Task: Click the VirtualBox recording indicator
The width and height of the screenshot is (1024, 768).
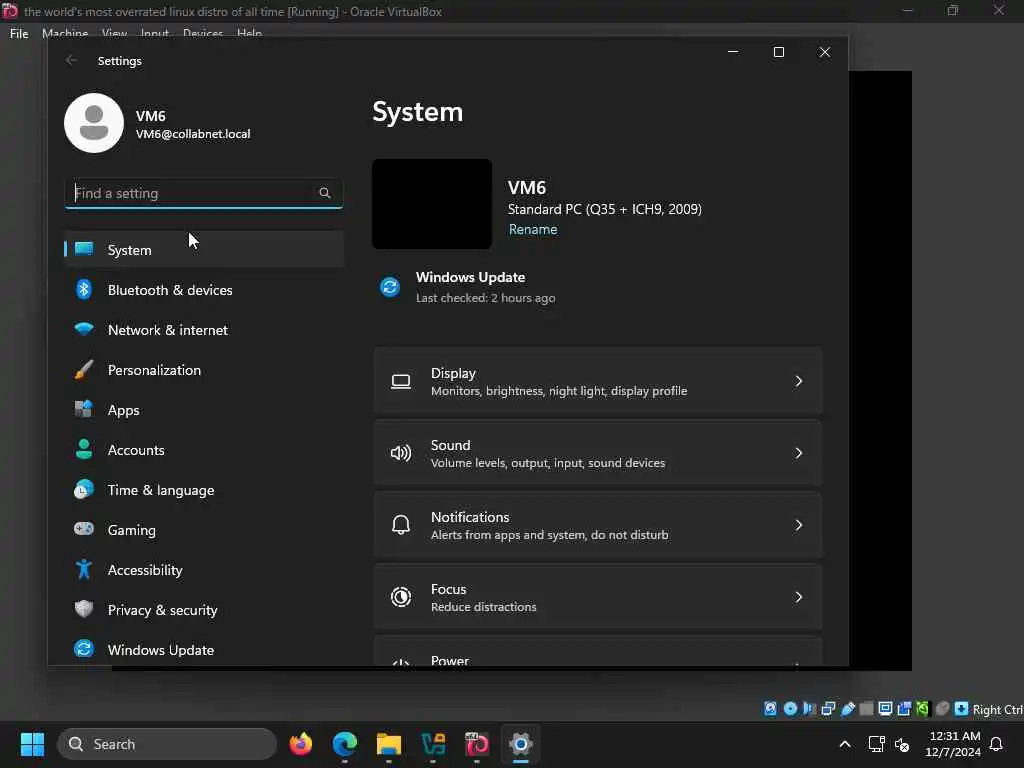Action: 904,709
